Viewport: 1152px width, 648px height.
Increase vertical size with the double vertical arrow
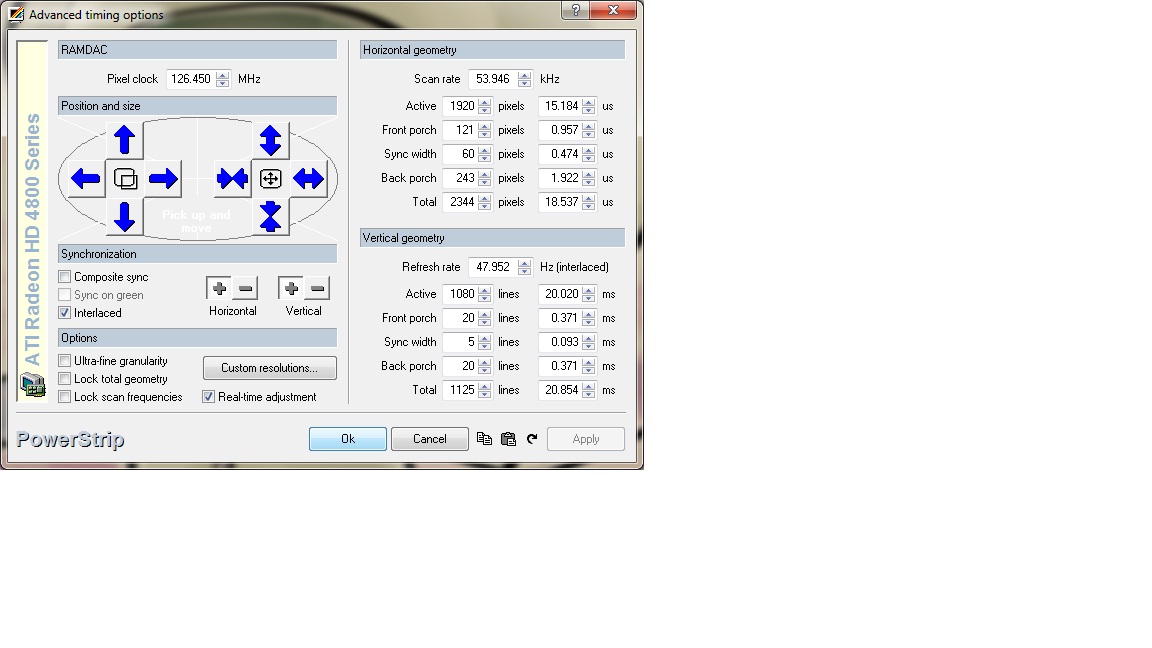point(270,140)
